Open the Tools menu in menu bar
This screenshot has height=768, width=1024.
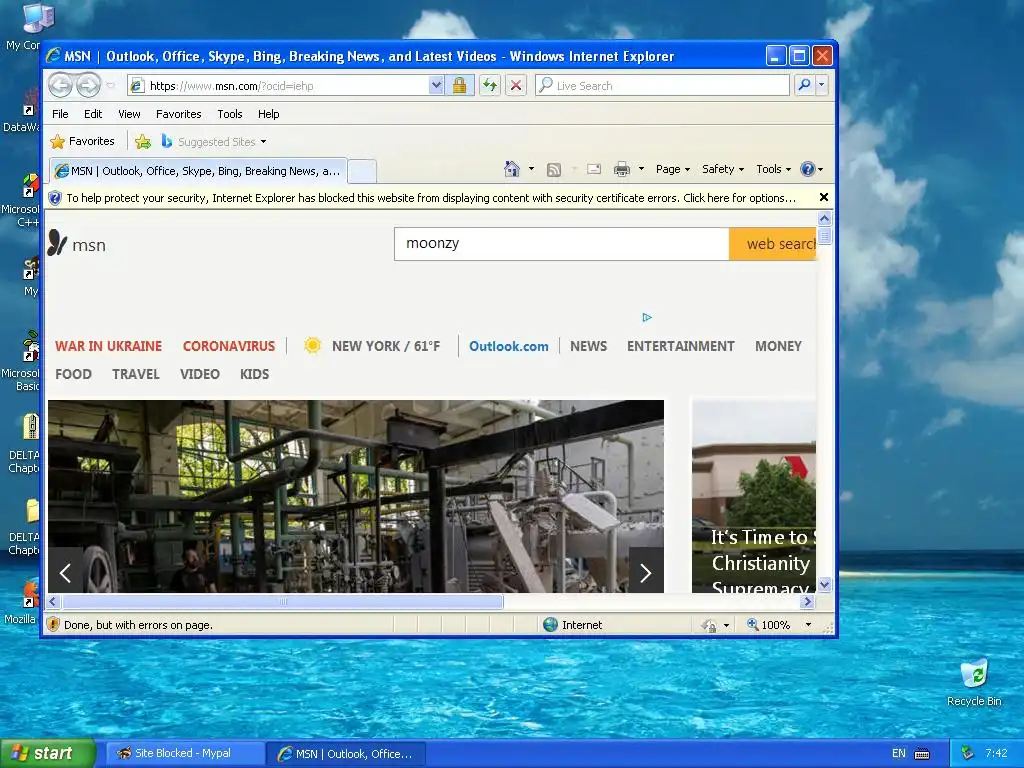point(230,114)
